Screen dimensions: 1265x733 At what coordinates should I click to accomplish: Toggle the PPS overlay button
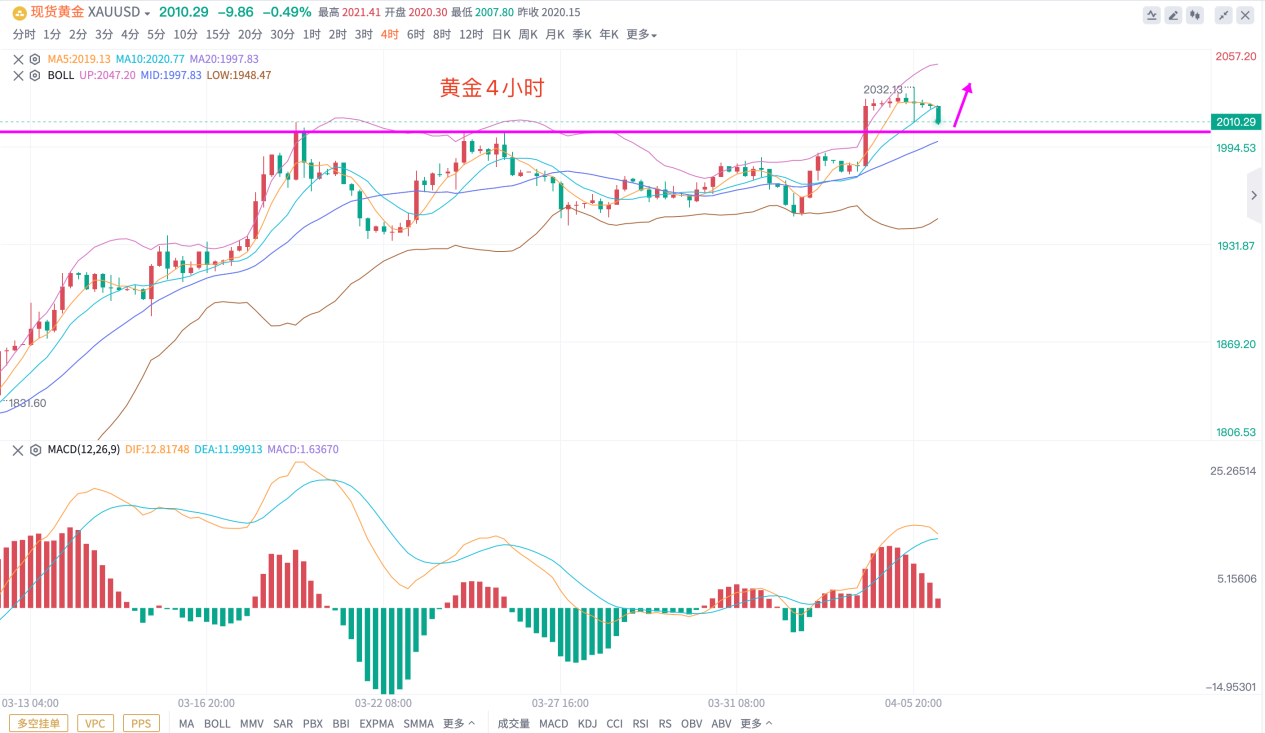click(x=141, y=723)
